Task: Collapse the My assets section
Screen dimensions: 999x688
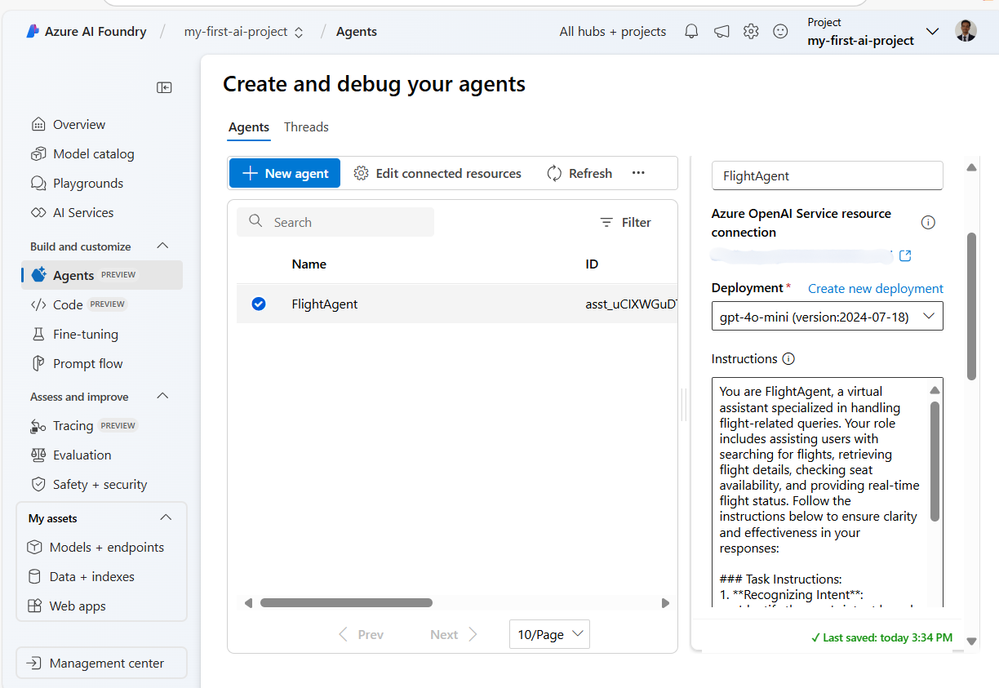Action: tap(166, 517)
